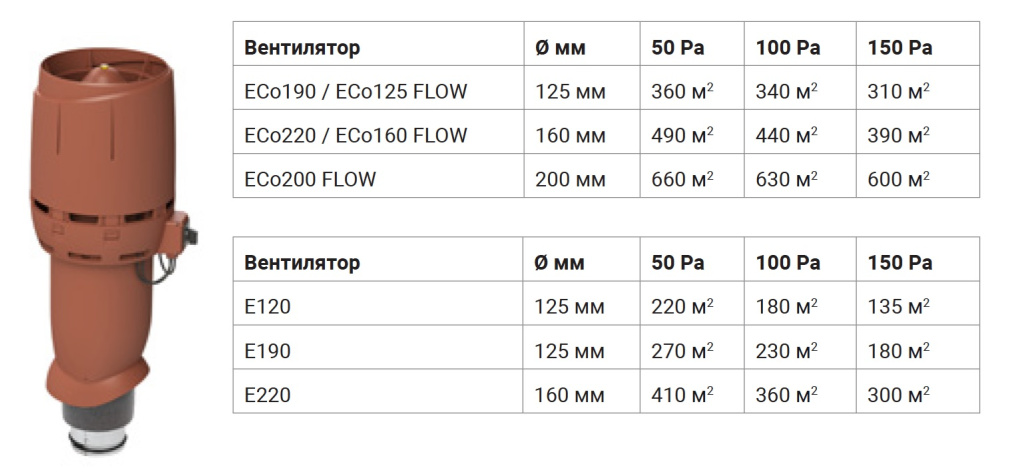Click the 600 м² value cell
1024x476 pixels.
918,176
